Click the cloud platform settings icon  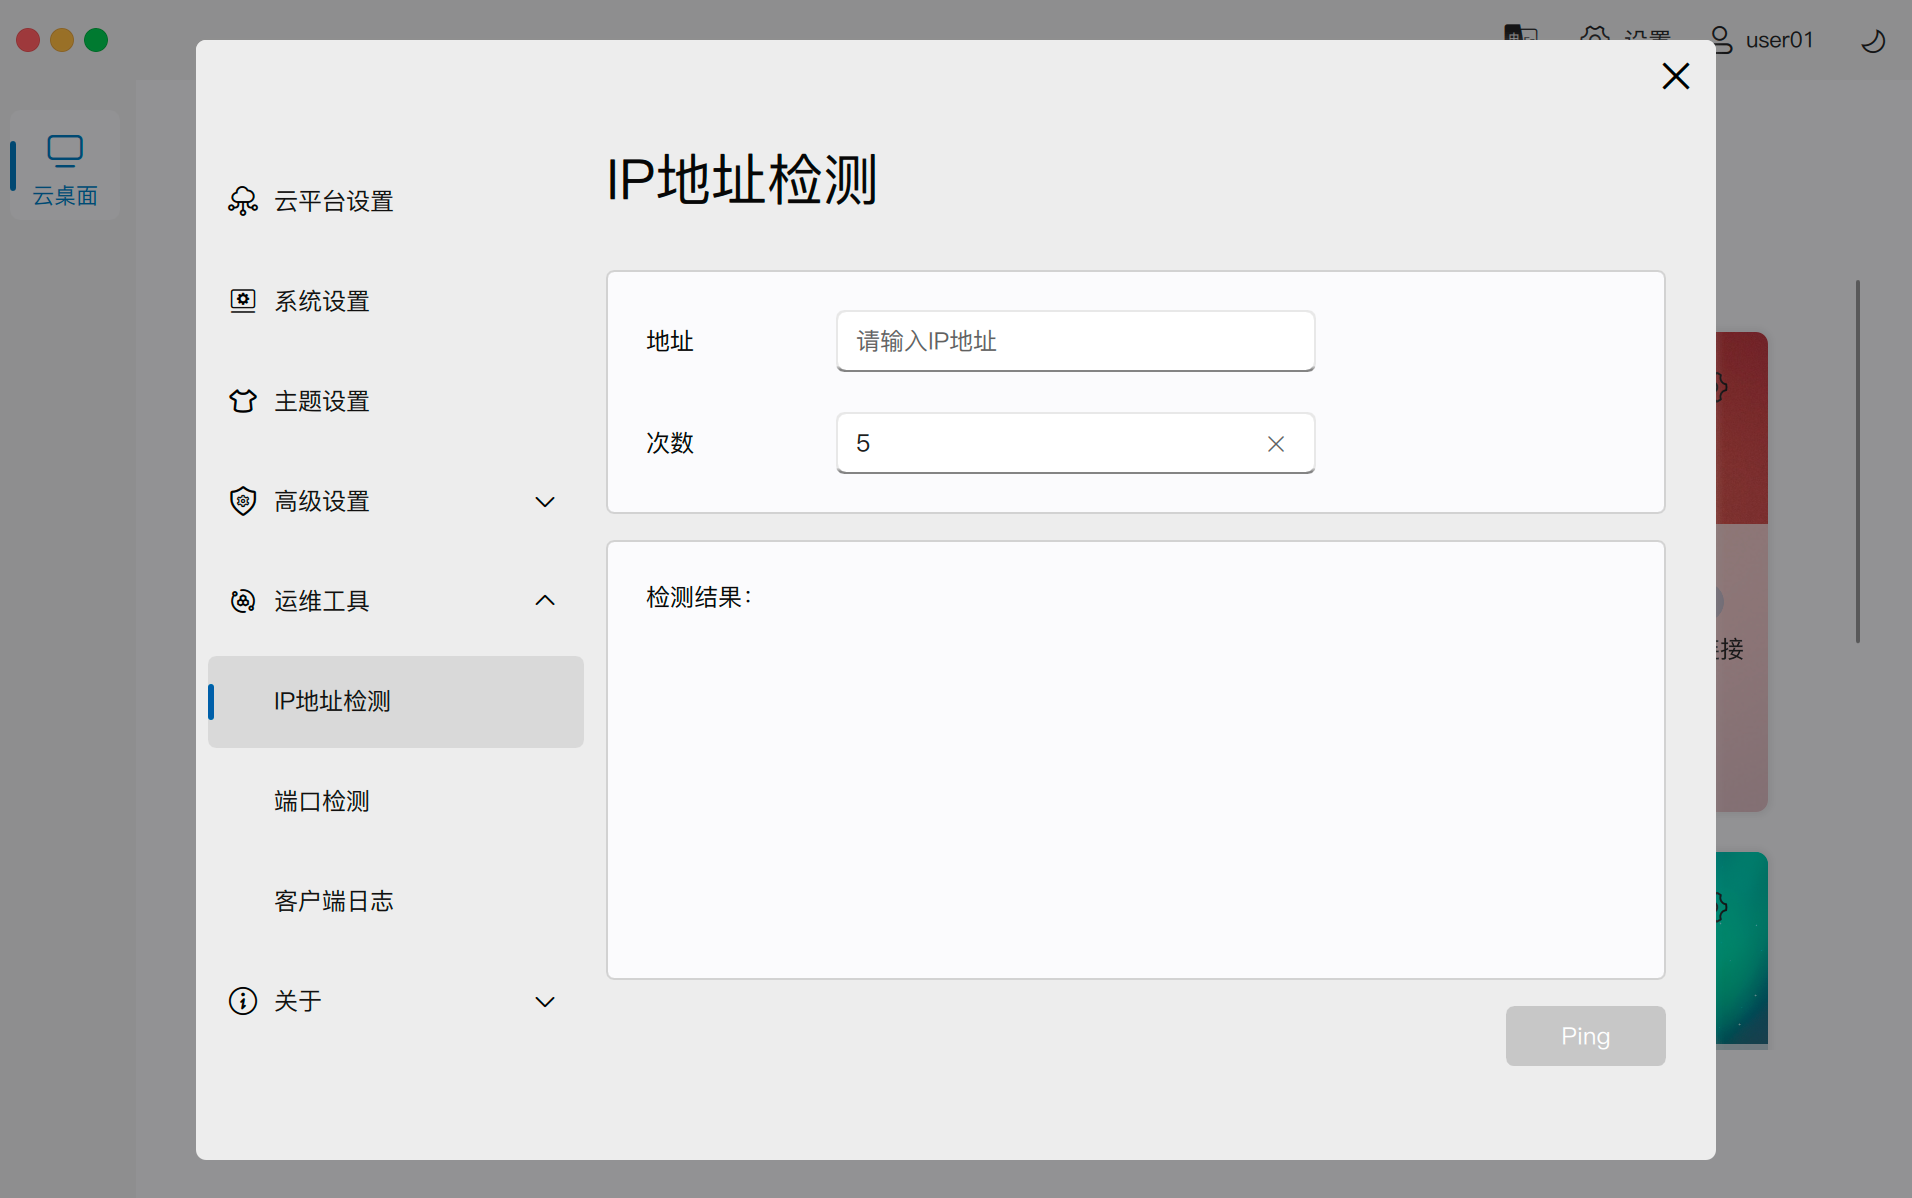[242, 201]
